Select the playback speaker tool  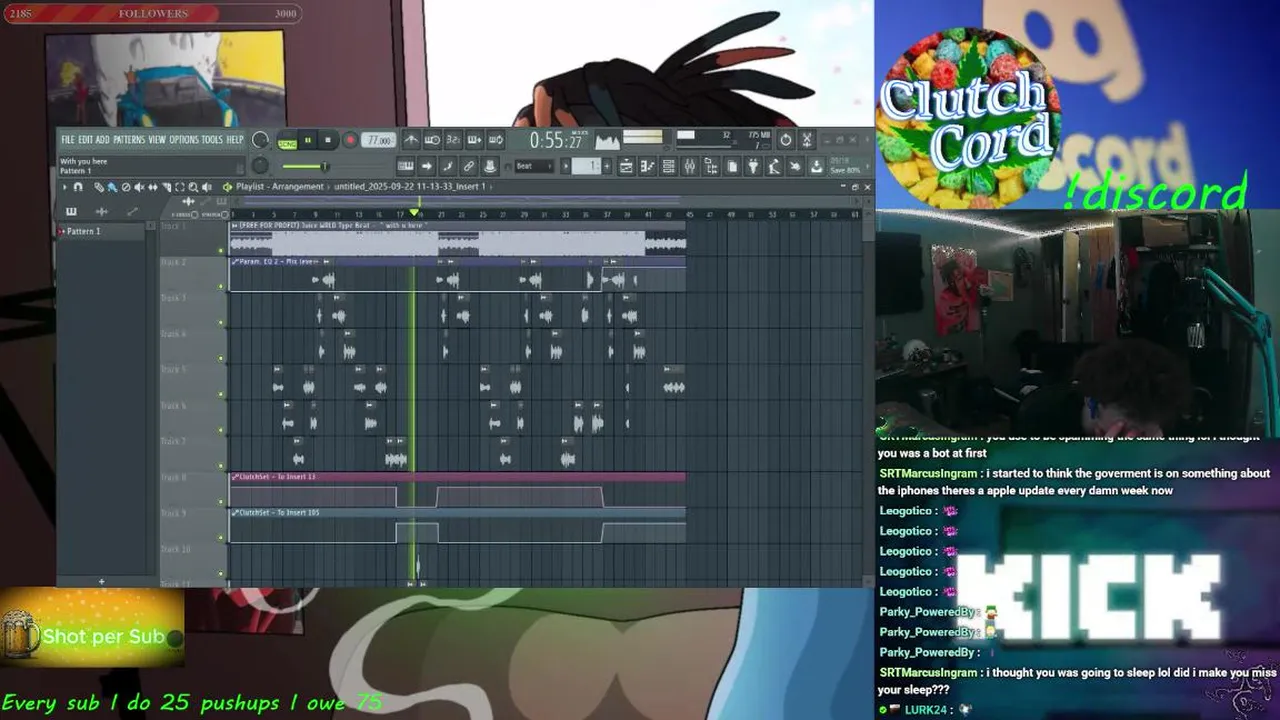206,187
